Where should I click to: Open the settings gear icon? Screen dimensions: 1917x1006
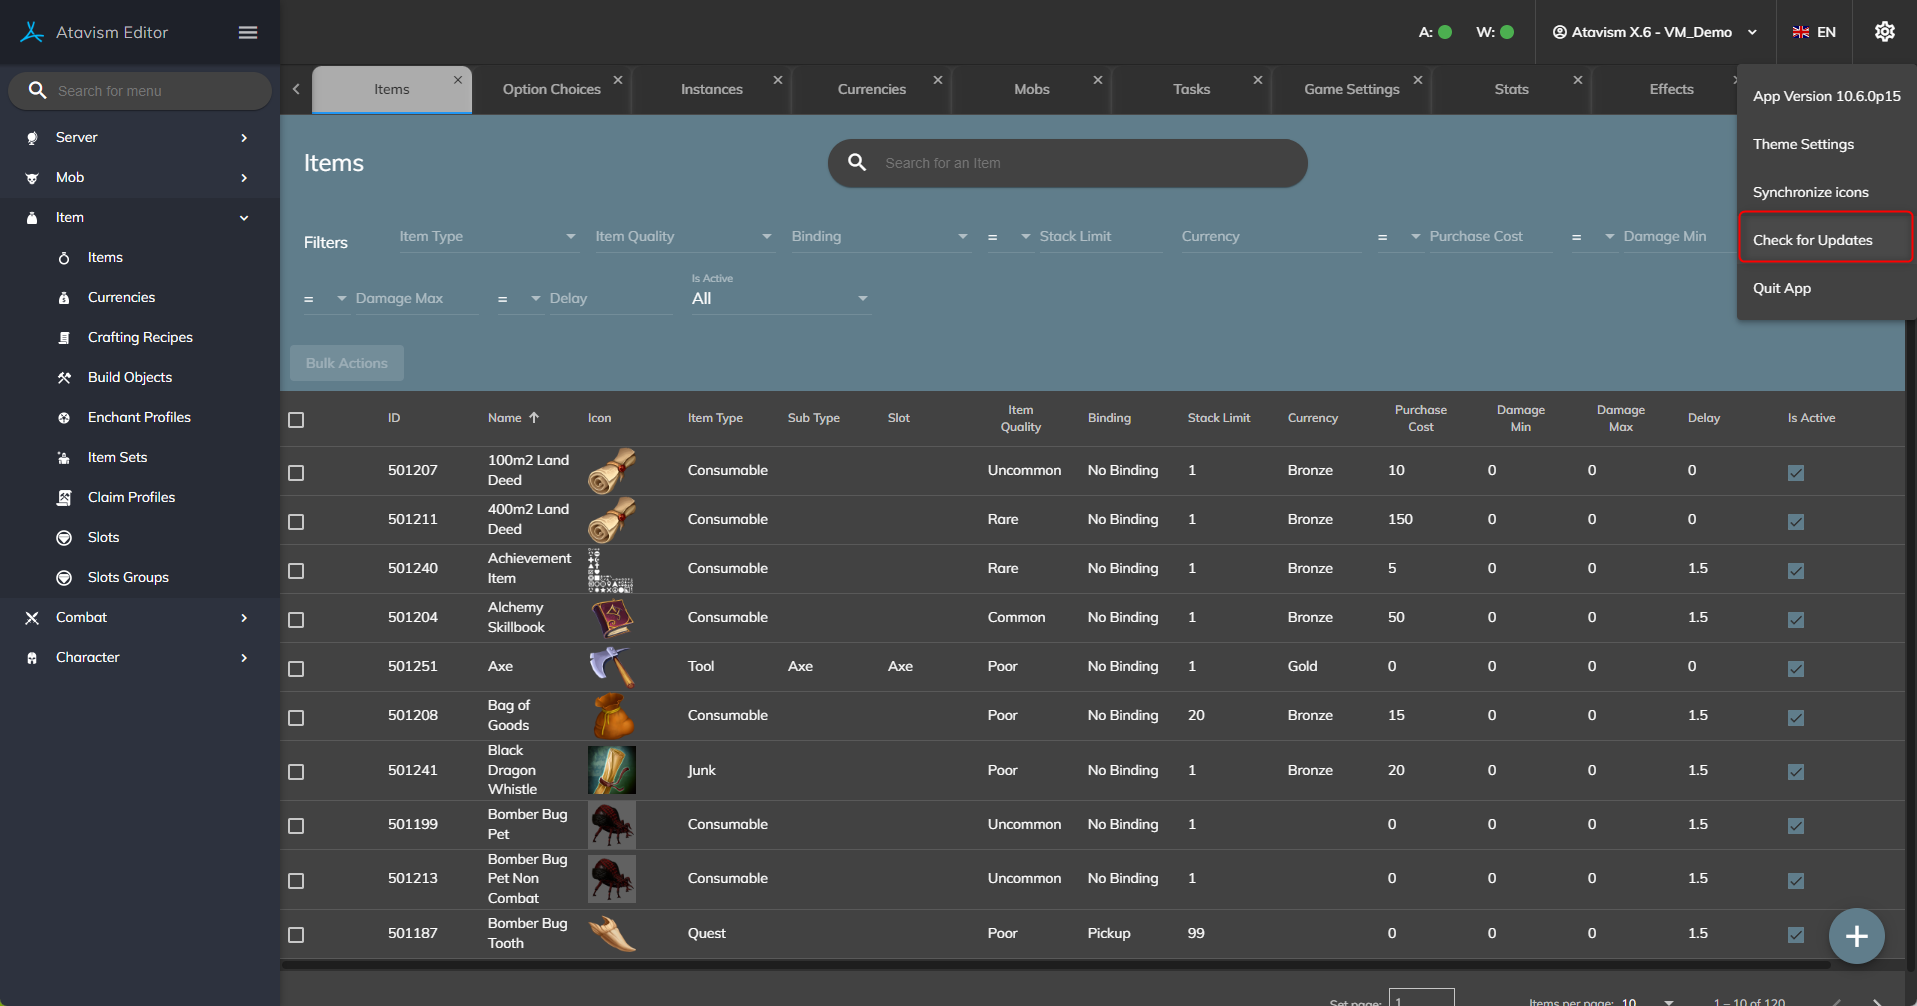[1884, 32]
